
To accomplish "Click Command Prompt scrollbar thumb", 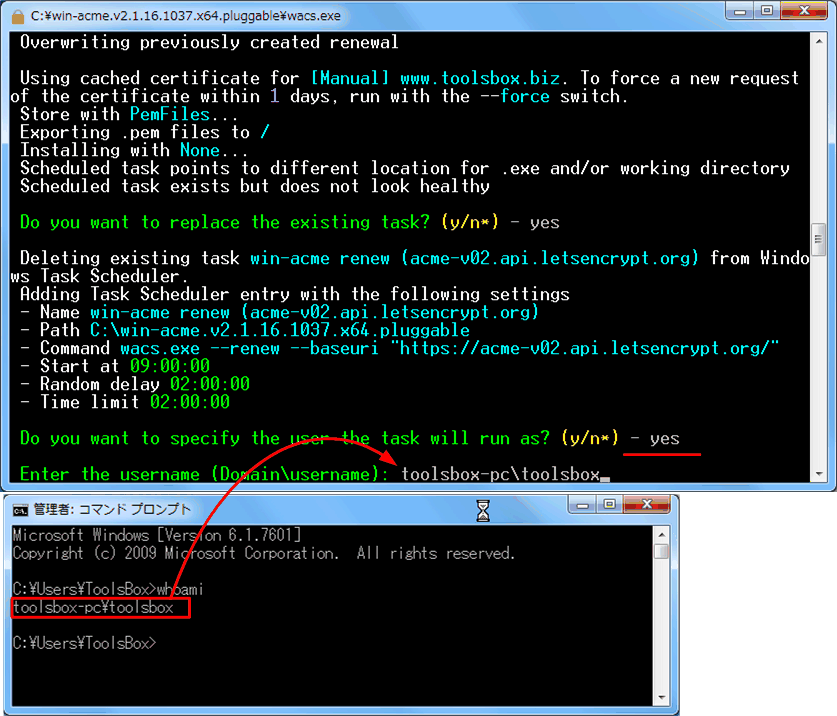I will click(661, 550).
